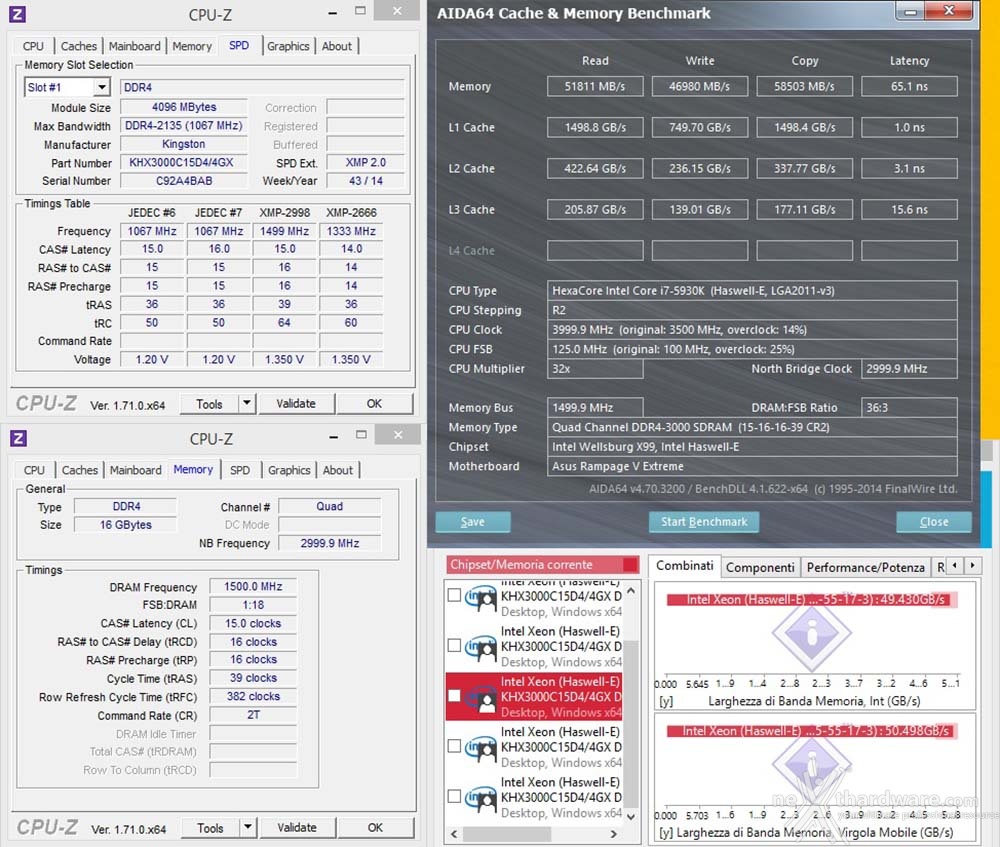Click the Command Rate value 2T

[253, 715]
